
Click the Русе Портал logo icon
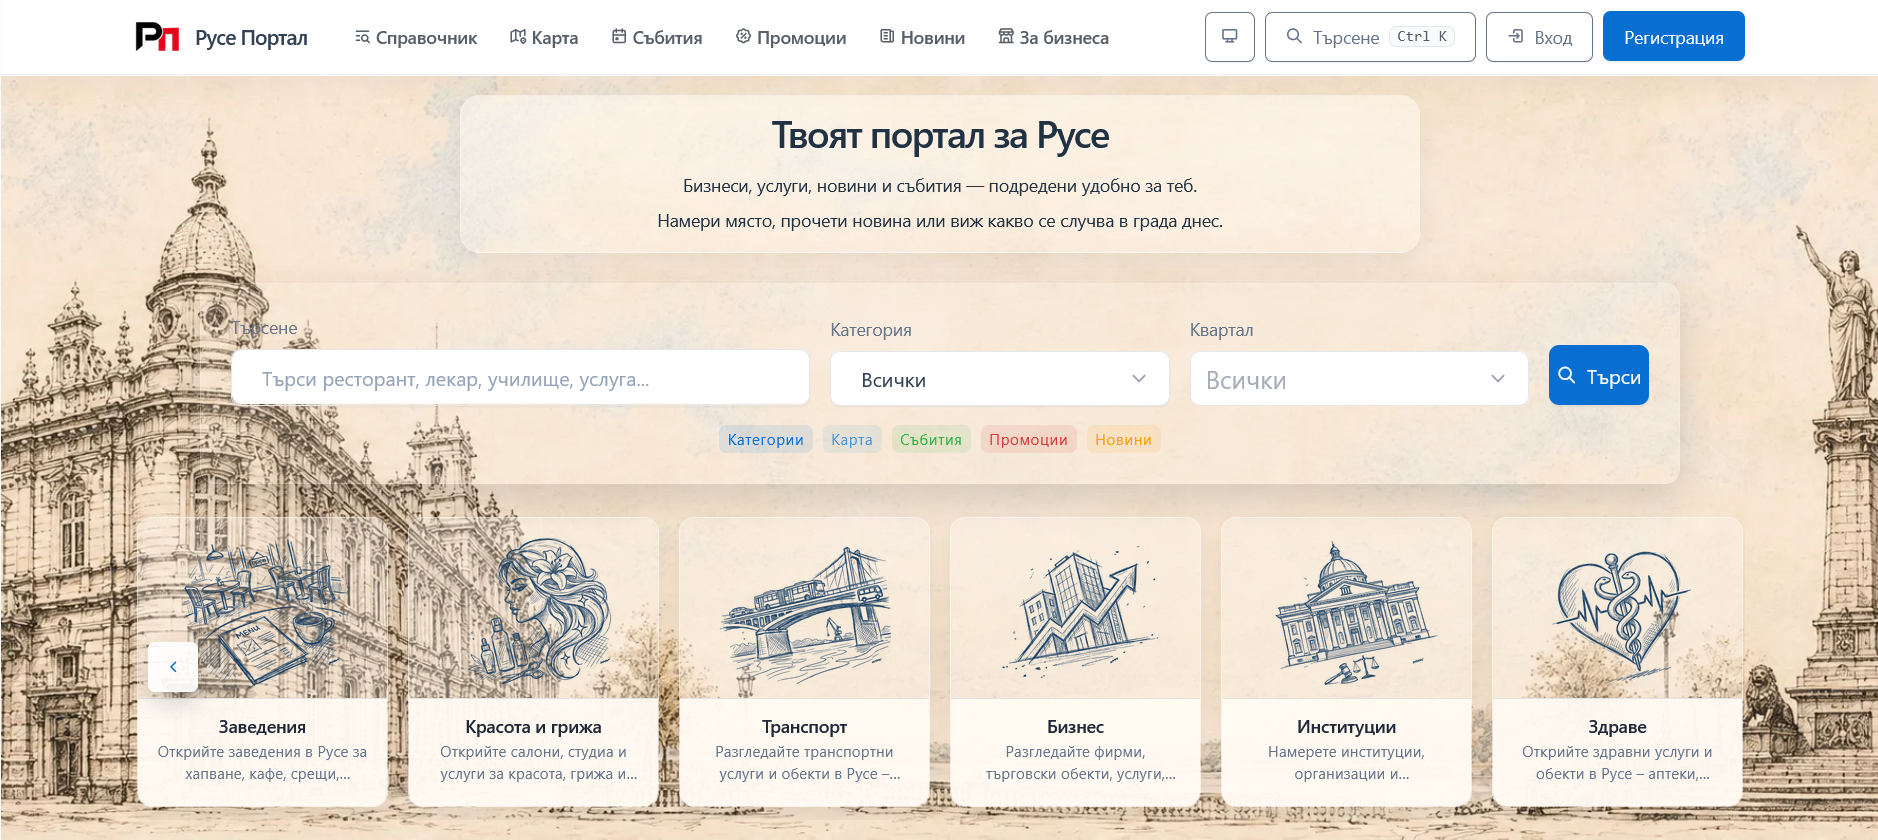[x=157, y=37]
